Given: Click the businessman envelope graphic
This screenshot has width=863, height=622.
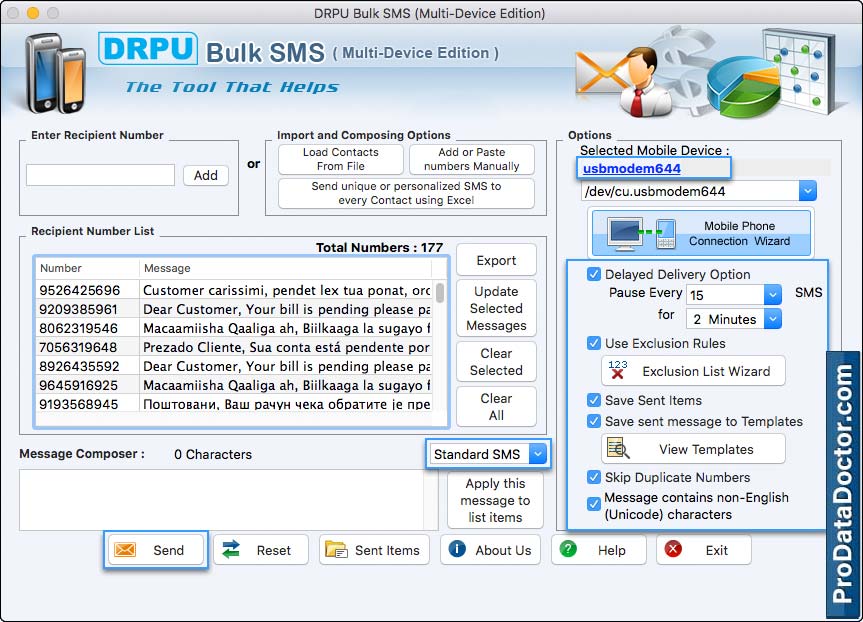Looking at the screenshot, I should tap(624, 81).
